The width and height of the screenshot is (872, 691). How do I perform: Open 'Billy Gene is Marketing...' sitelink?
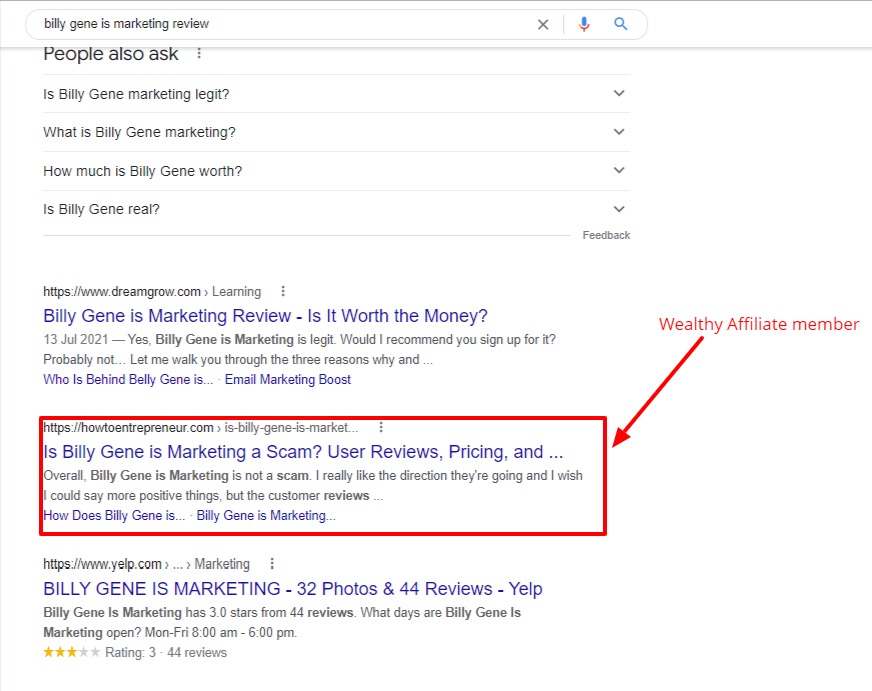click(x=266, y=516)
